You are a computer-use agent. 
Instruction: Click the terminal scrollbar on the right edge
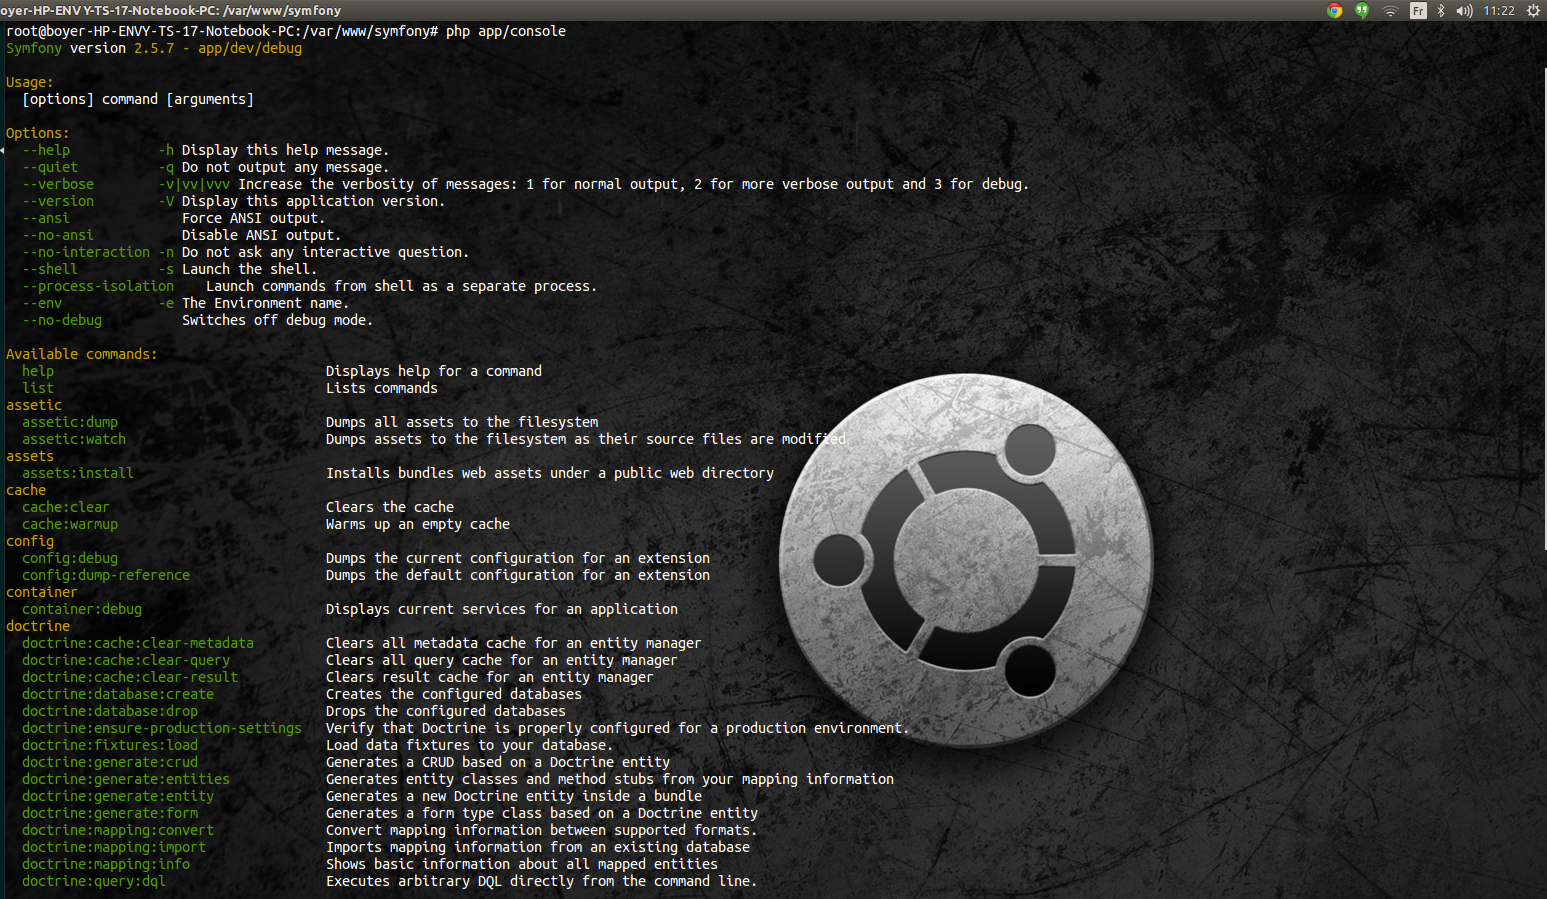pyautogui.click(x=1543, y=310)
